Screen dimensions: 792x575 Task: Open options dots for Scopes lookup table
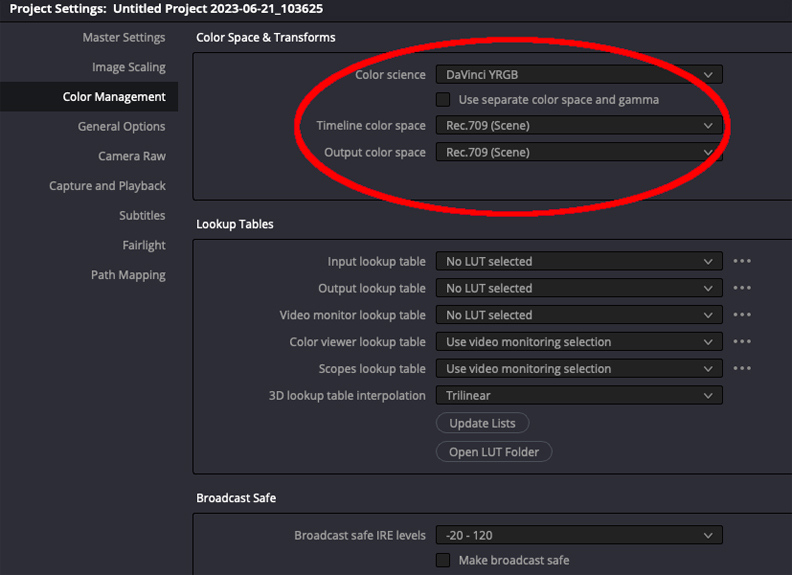point(742,368)
